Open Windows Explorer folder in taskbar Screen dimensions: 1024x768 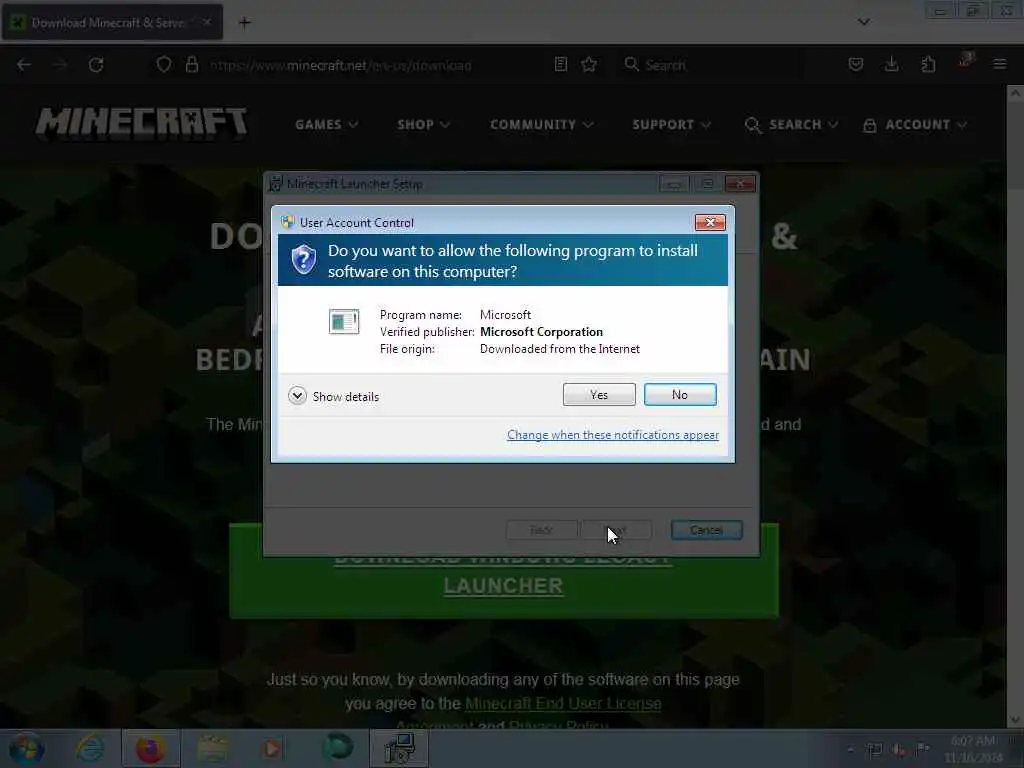click(x=213, y=748)
